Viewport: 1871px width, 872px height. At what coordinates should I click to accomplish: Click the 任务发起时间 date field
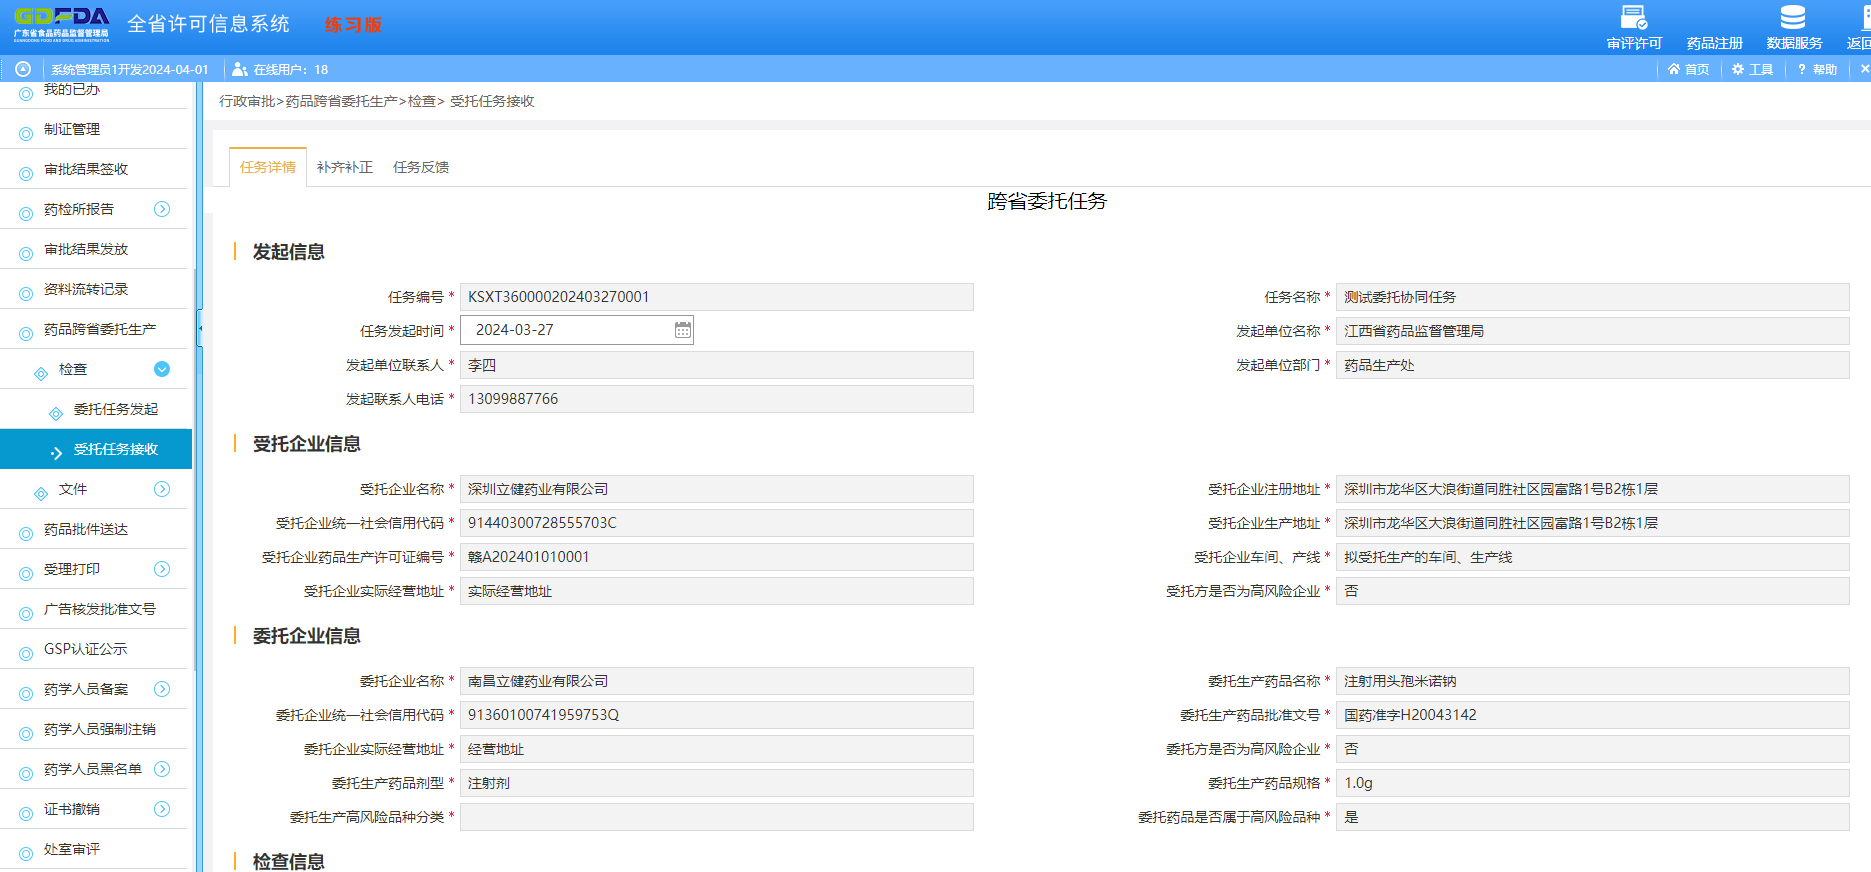[565, 330]
